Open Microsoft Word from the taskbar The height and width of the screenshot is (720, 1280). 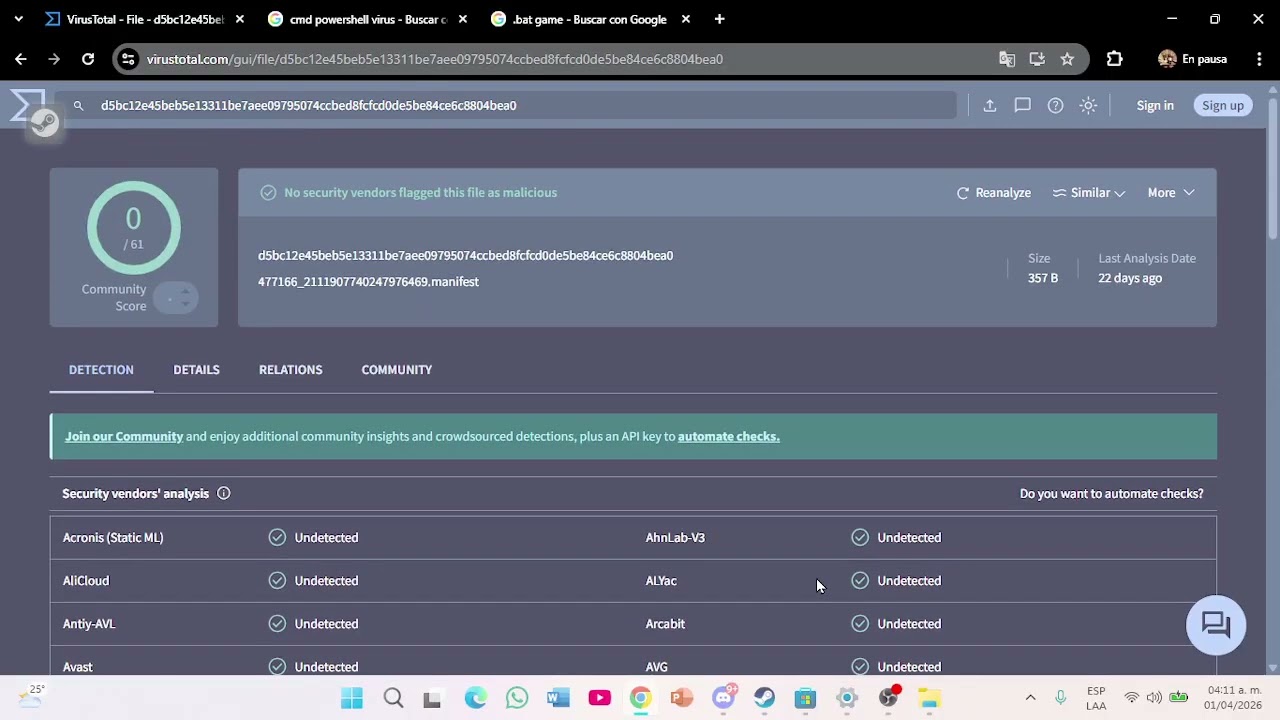pyautogui.click(x=558, y=698)
